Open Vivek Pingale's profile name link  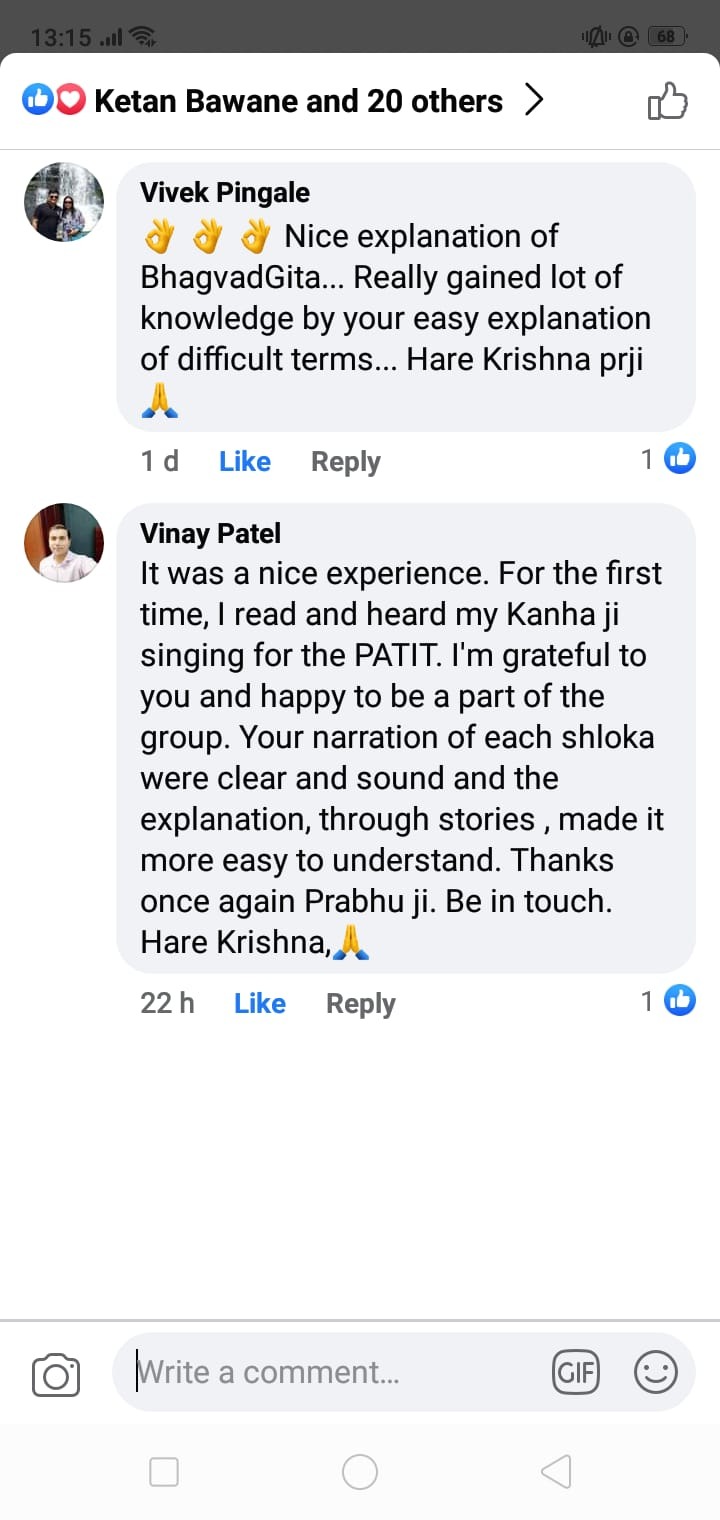point(225,192)
